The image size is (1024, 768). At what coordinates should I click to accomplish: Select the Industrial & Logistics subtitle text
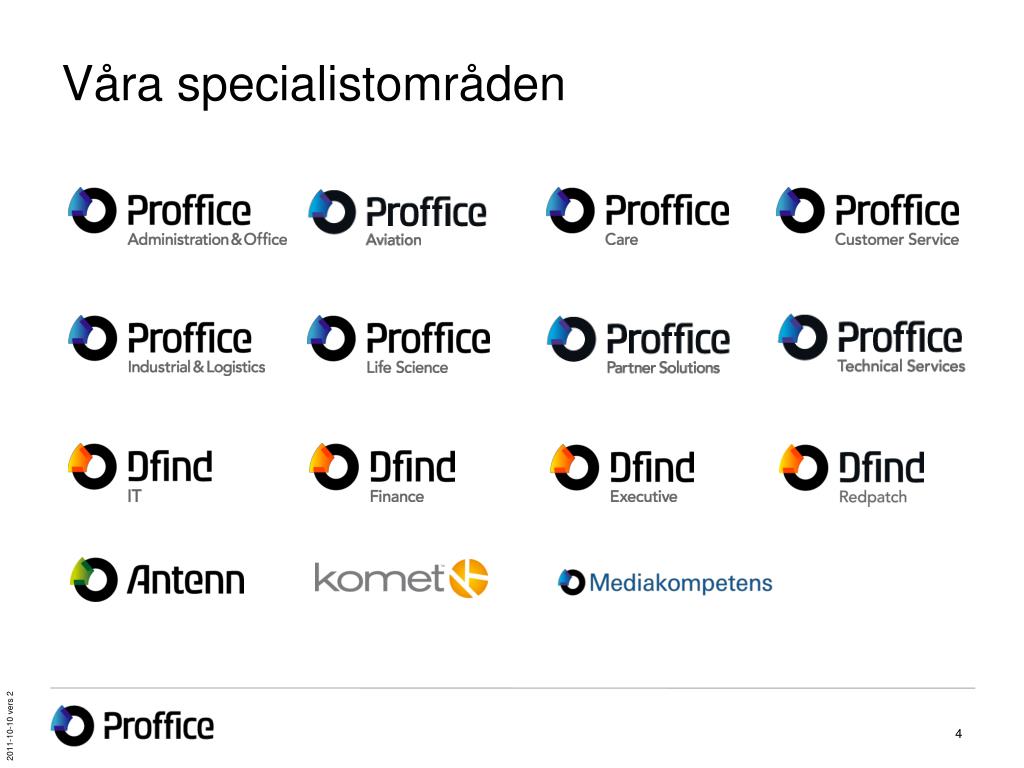(x=197, y=368)
